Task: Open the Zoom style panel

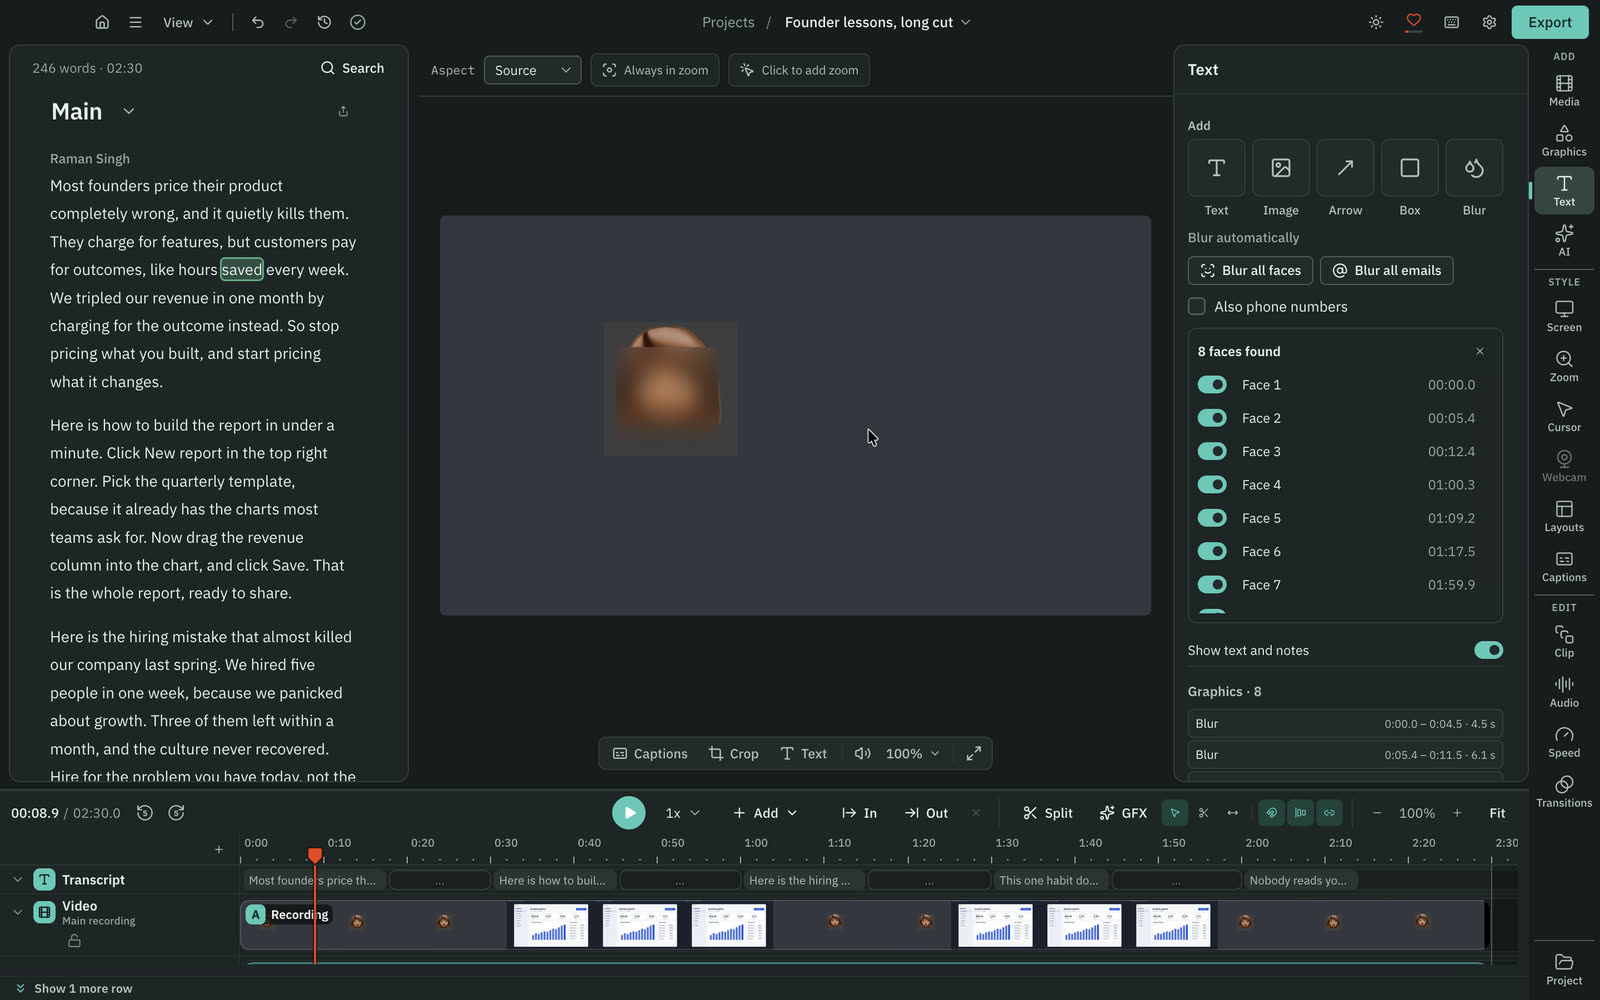Action: pyautogui.click(x=1564, y=366)
